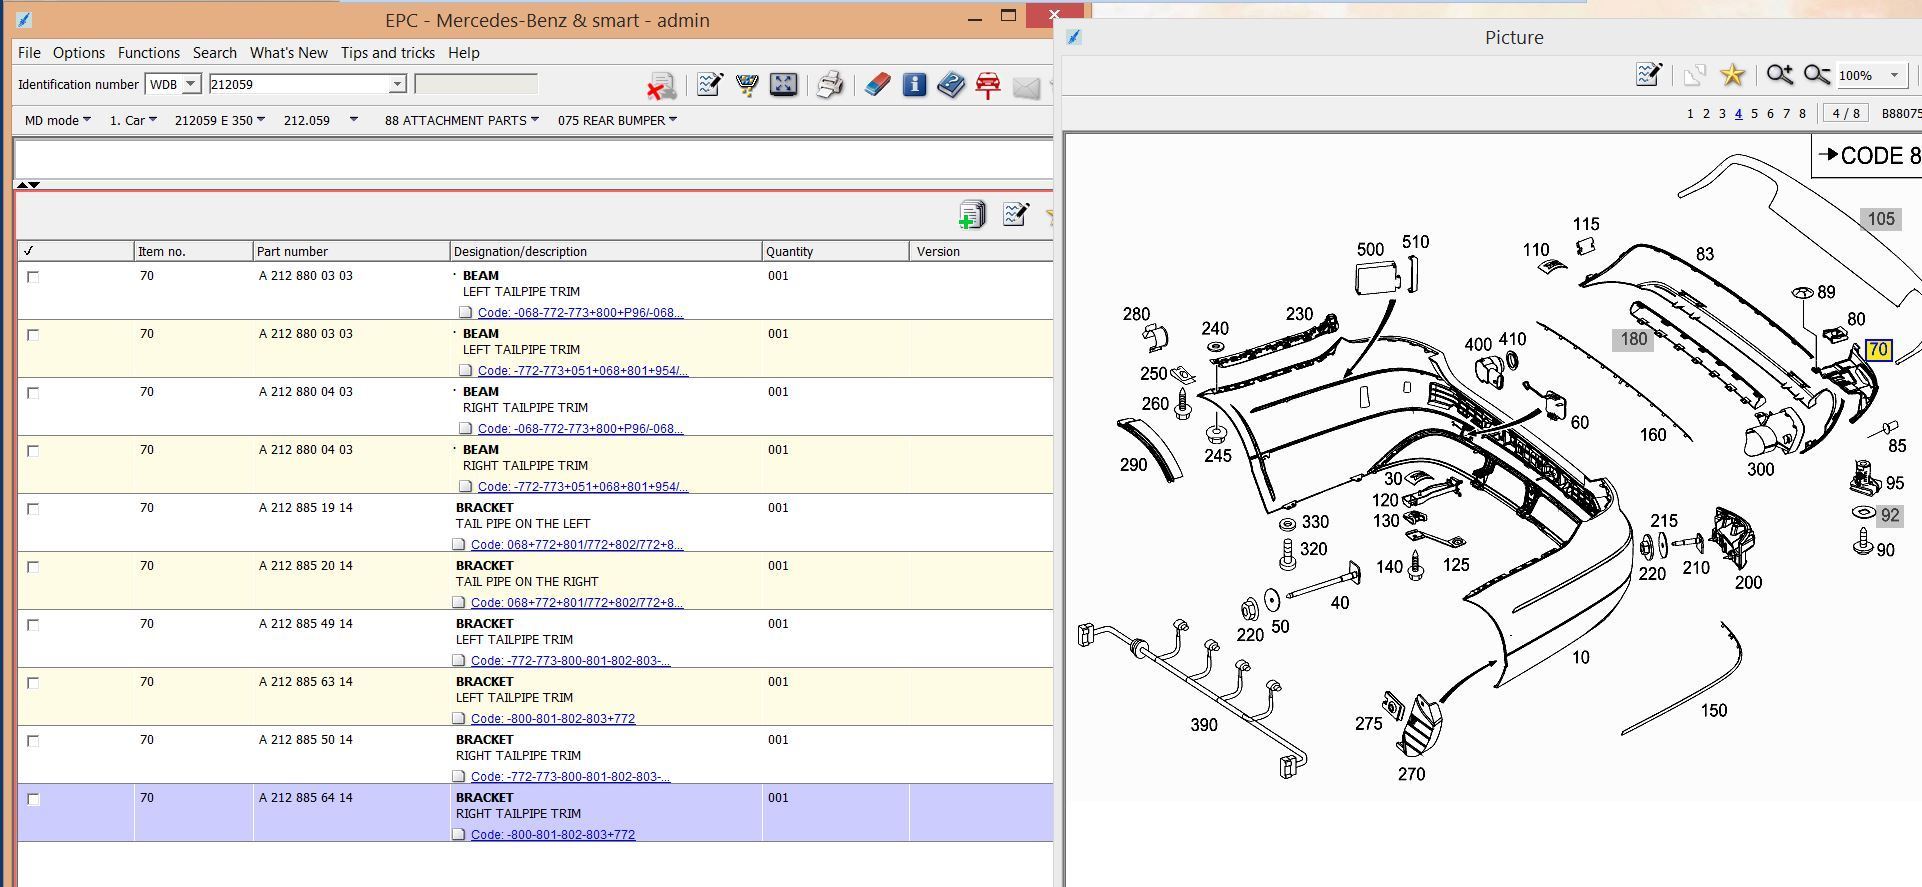Select the first A 212 880 03 03 row checkbox
The image size is (1922, 887).
[33, 277]
